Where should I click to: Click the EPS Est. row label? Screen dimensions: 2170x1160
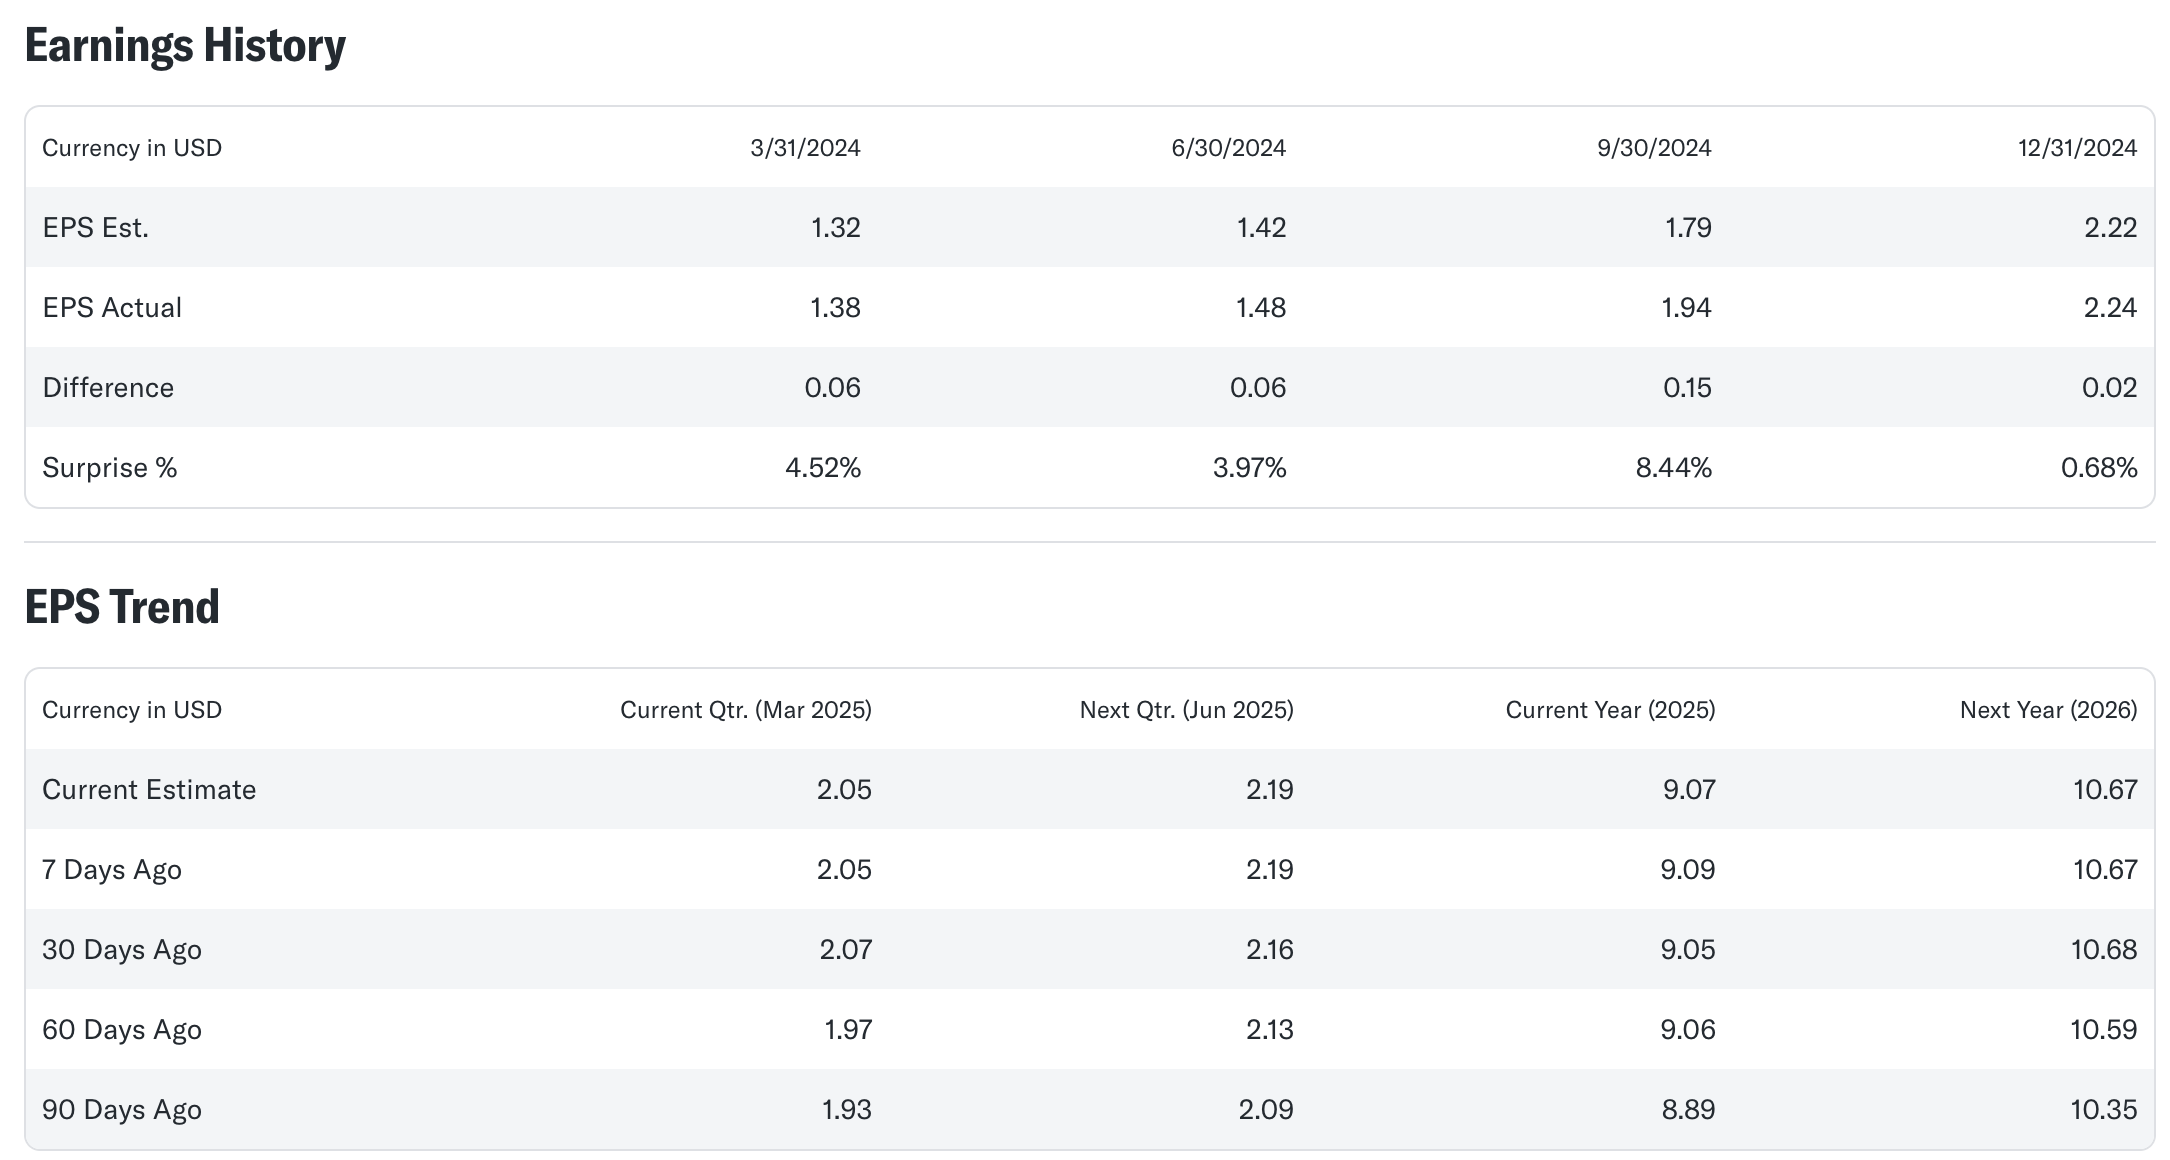click(96, 228)
